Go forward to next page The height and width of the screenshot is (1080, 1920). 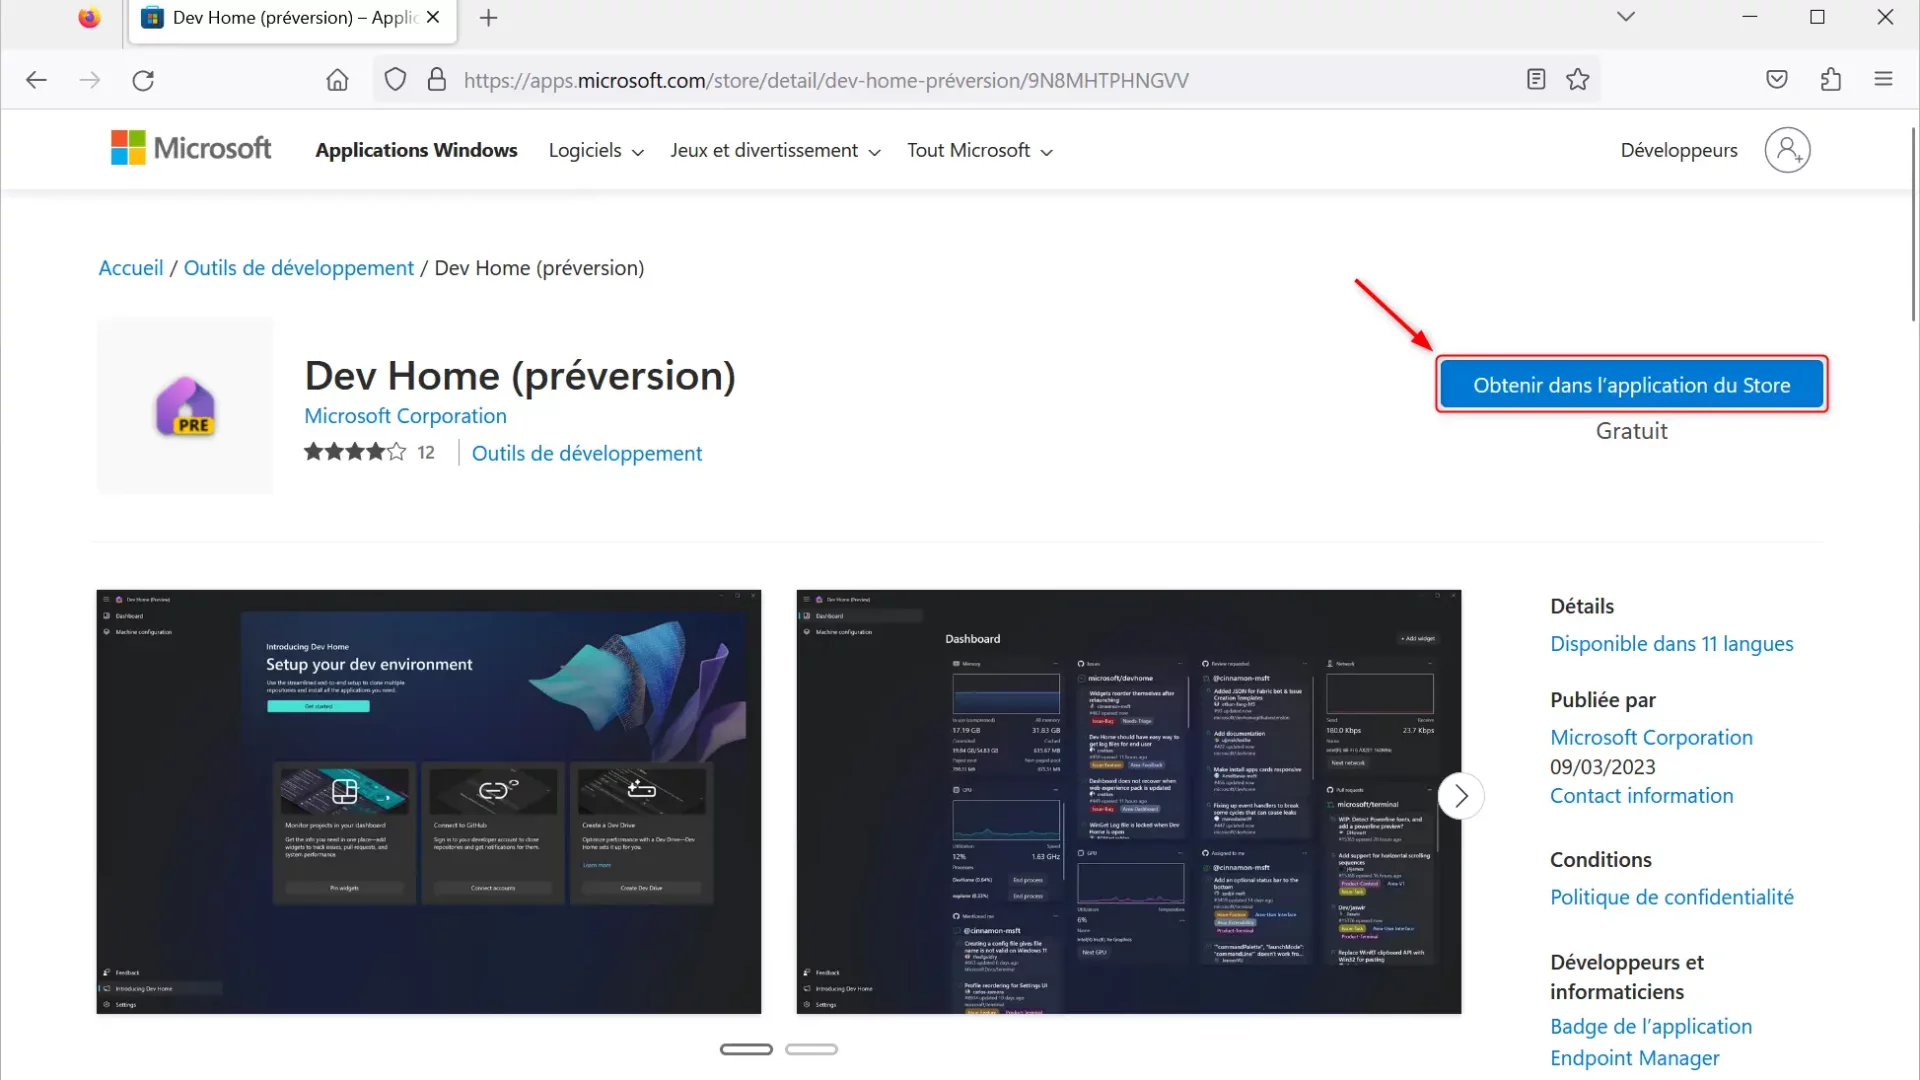point(90,80)
